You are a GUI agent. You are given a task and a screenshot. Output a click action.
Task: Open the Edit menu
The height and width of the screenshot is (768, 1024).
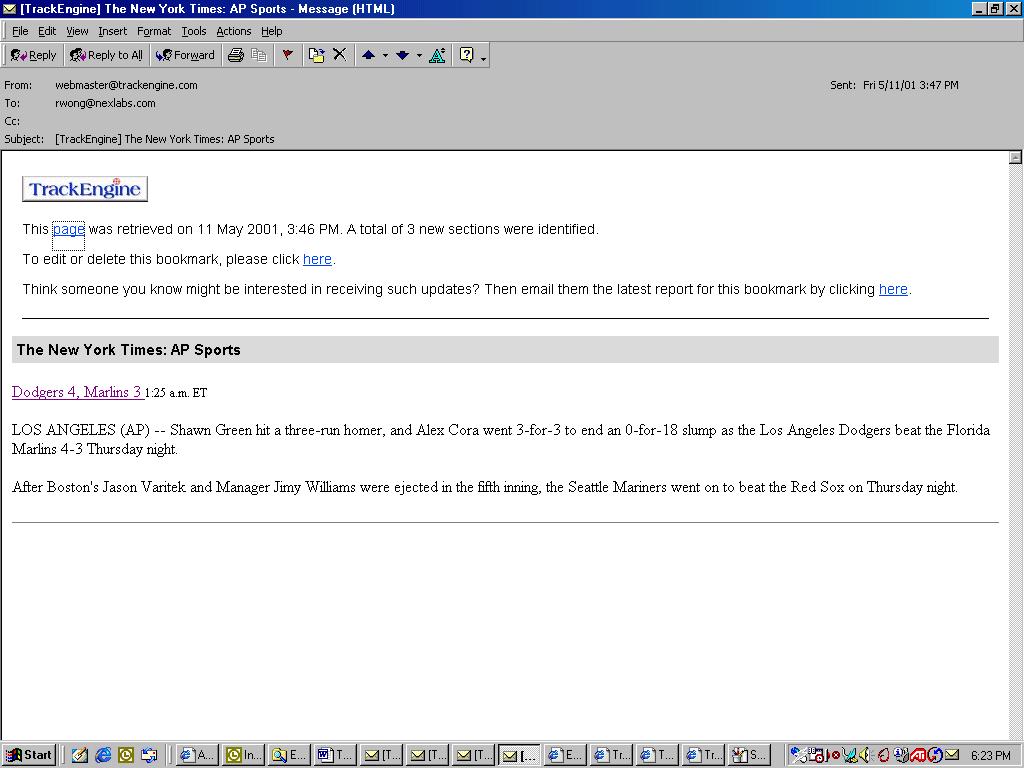[47, 31]
